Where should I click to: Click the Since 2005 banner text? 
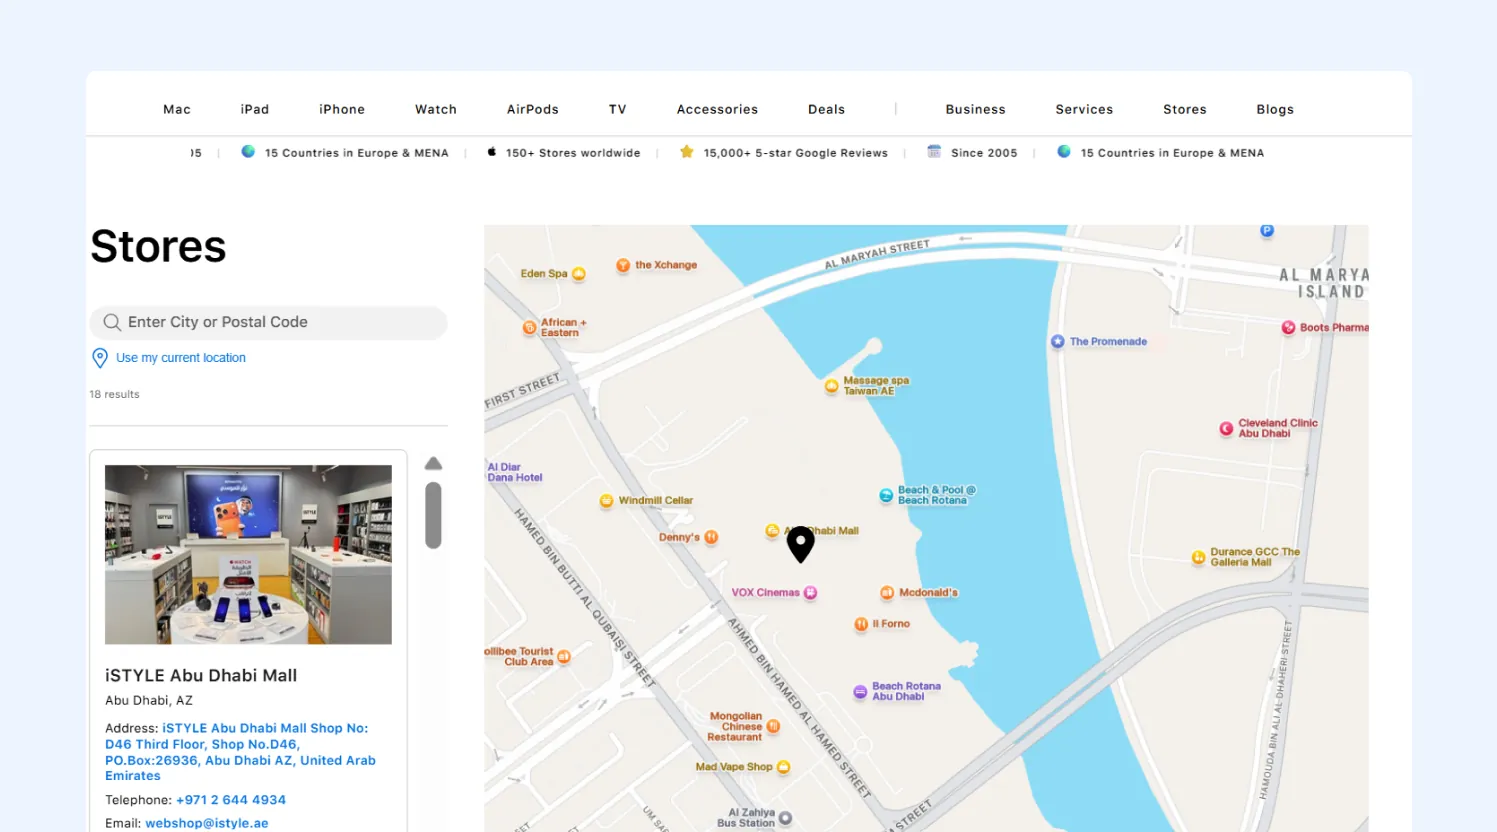coord(984,153)
